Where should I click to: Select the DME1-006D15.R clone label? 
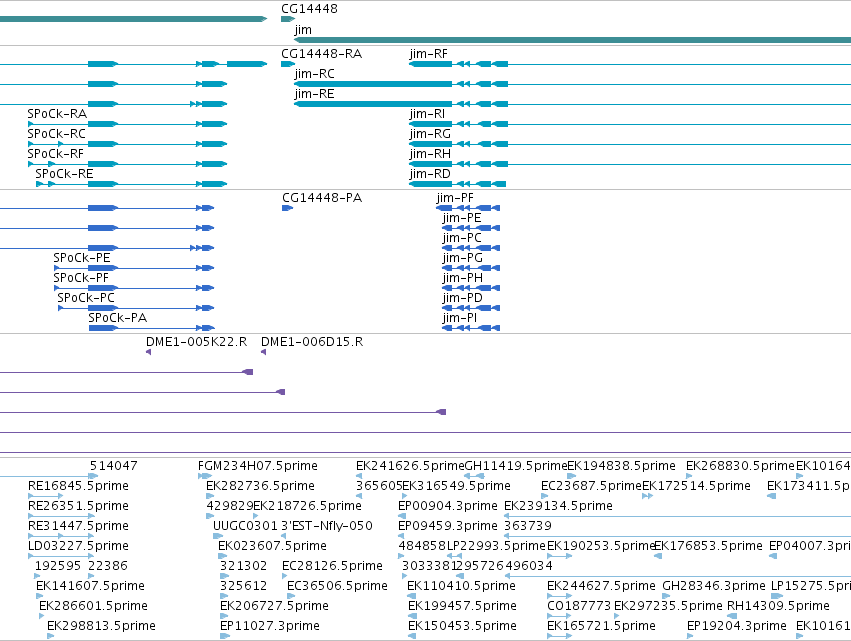pos(312,342)
